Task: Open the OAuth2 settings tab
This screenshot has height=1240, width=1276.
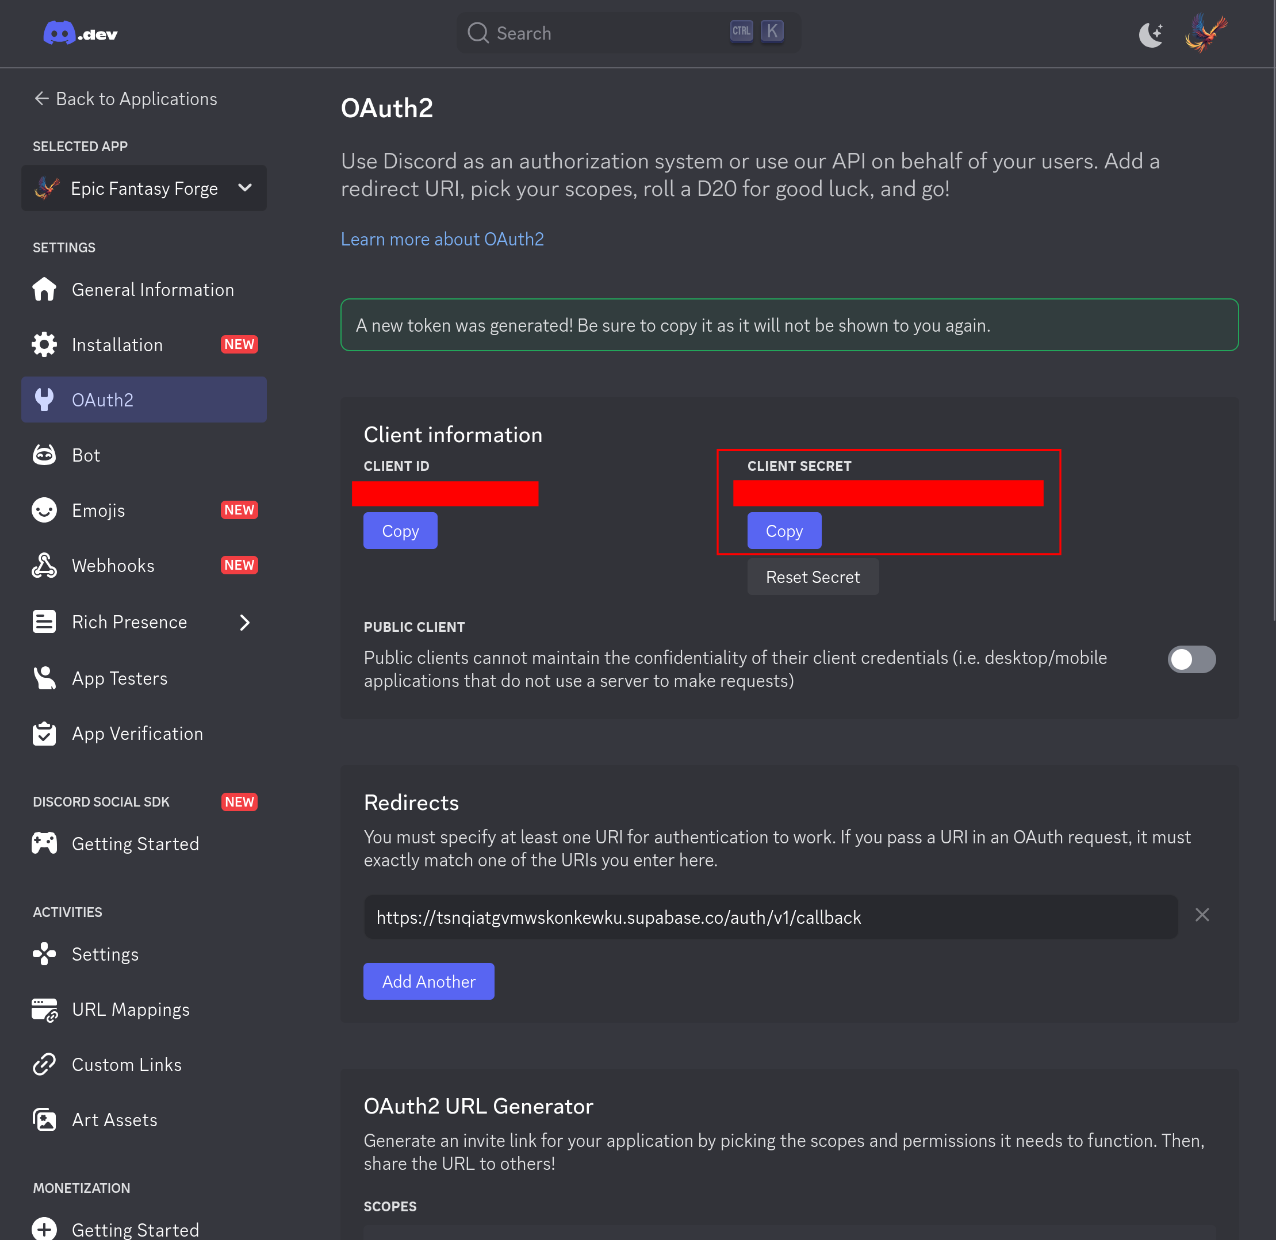Action: coord(103,399)
